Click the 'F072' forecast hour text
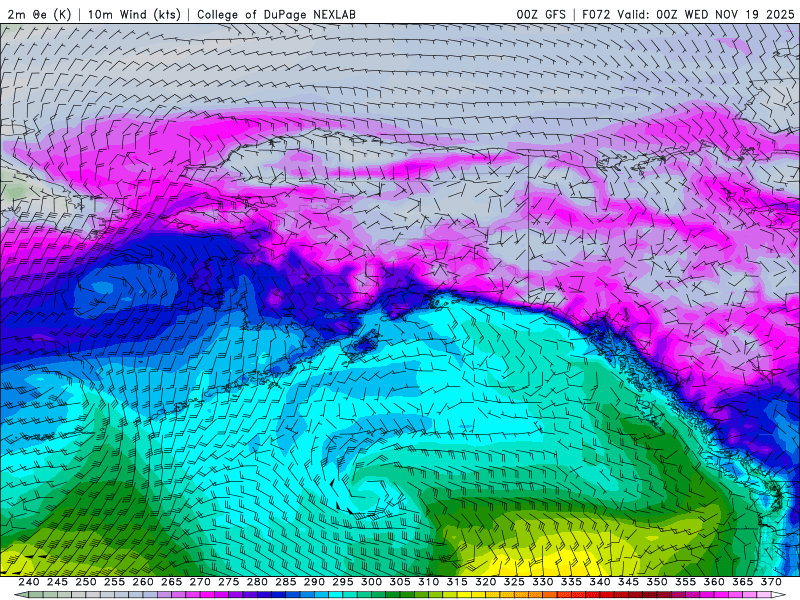800x600 pixels. 596,14
